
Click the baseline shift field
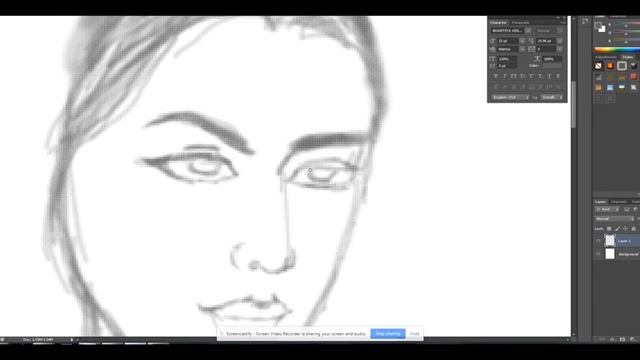tap(508, 66)
